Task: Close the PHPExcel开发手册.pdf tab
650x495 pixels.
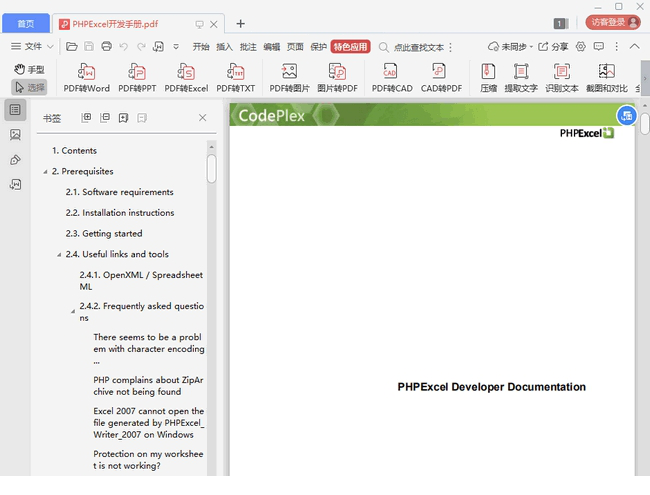Action: [214, 24]
